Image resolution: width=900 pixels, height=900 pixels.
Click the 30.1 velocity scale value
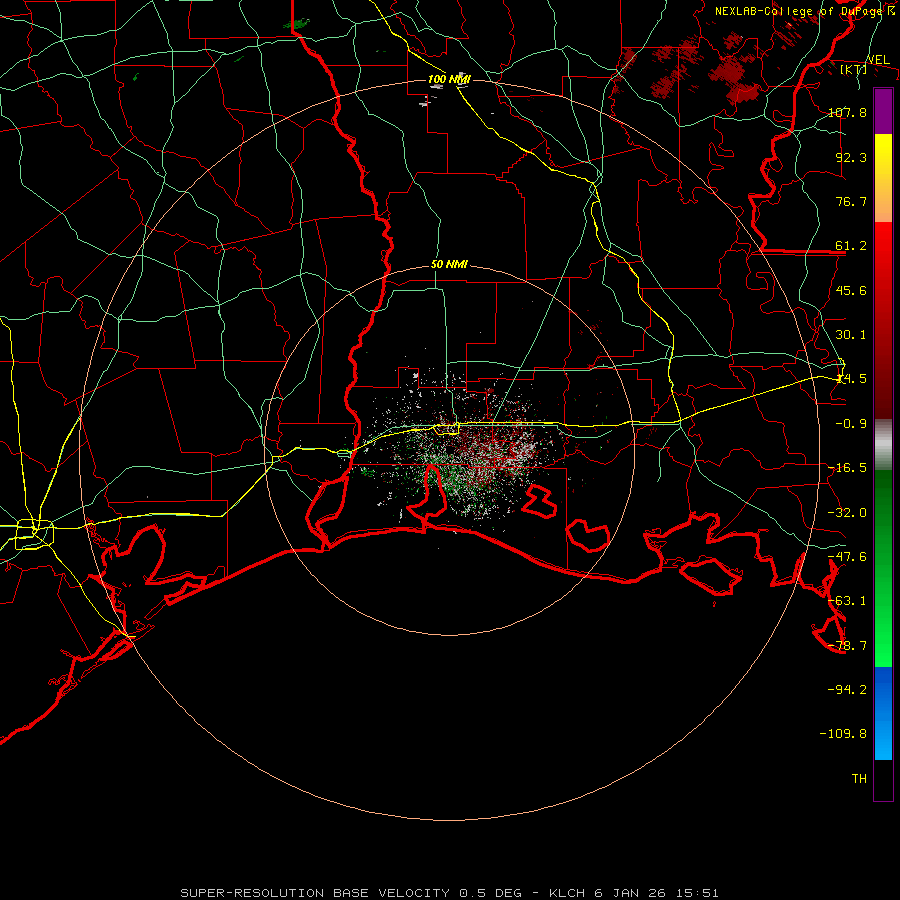(851, 335)
